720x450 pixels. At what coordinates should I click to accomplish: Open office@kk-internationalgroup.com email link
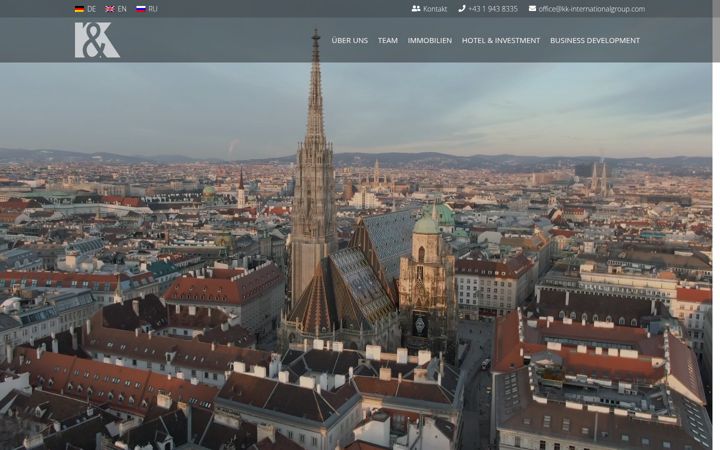[591, 9]
